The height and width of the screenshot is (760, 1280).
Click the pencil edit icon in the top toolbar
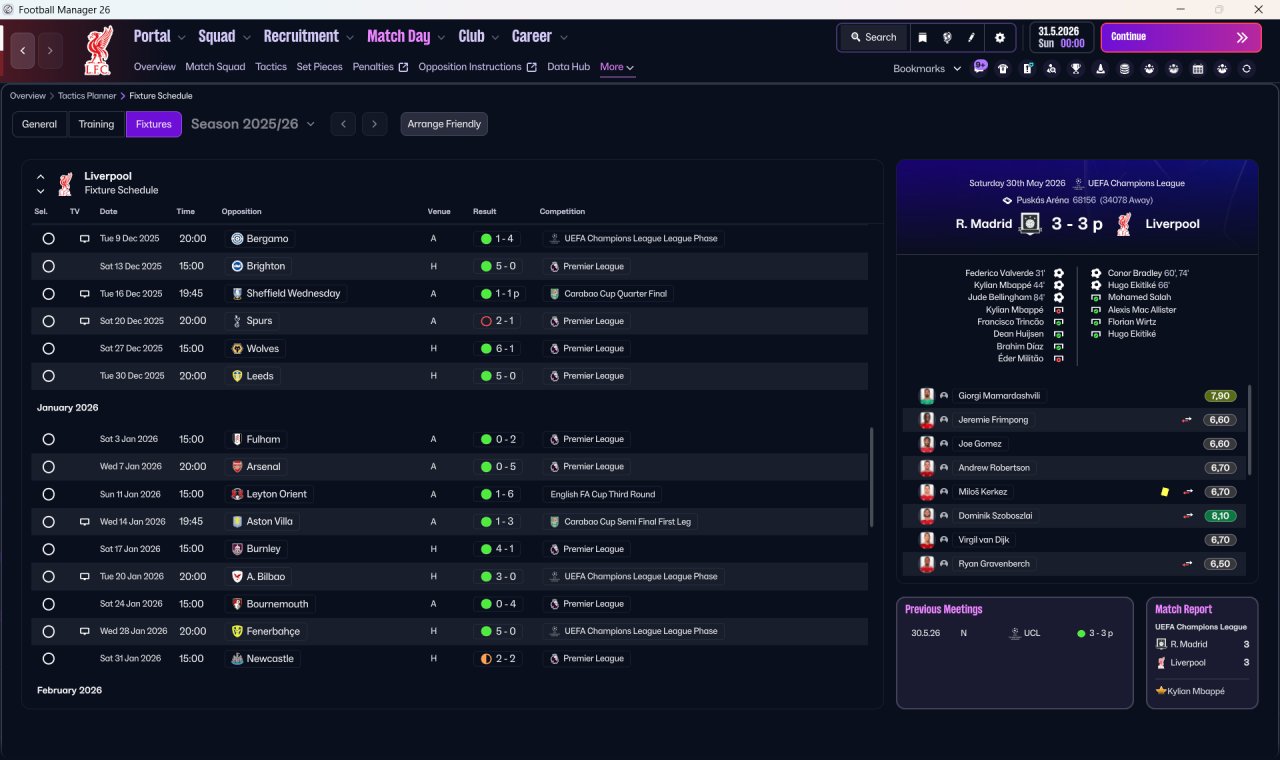point(971,37)
